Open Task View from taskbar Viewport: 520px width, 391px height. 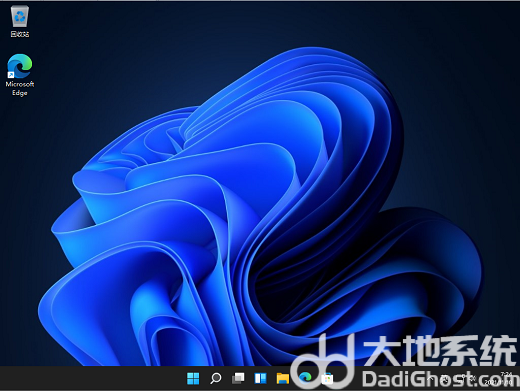pos(238,378)
